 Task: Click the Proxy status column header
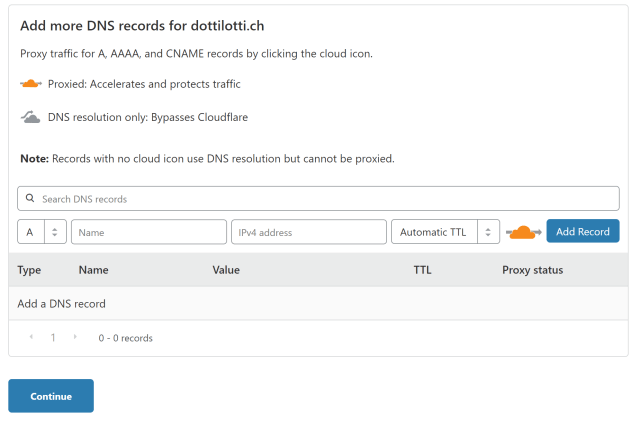pyautogui.click(x=532, y=270)
